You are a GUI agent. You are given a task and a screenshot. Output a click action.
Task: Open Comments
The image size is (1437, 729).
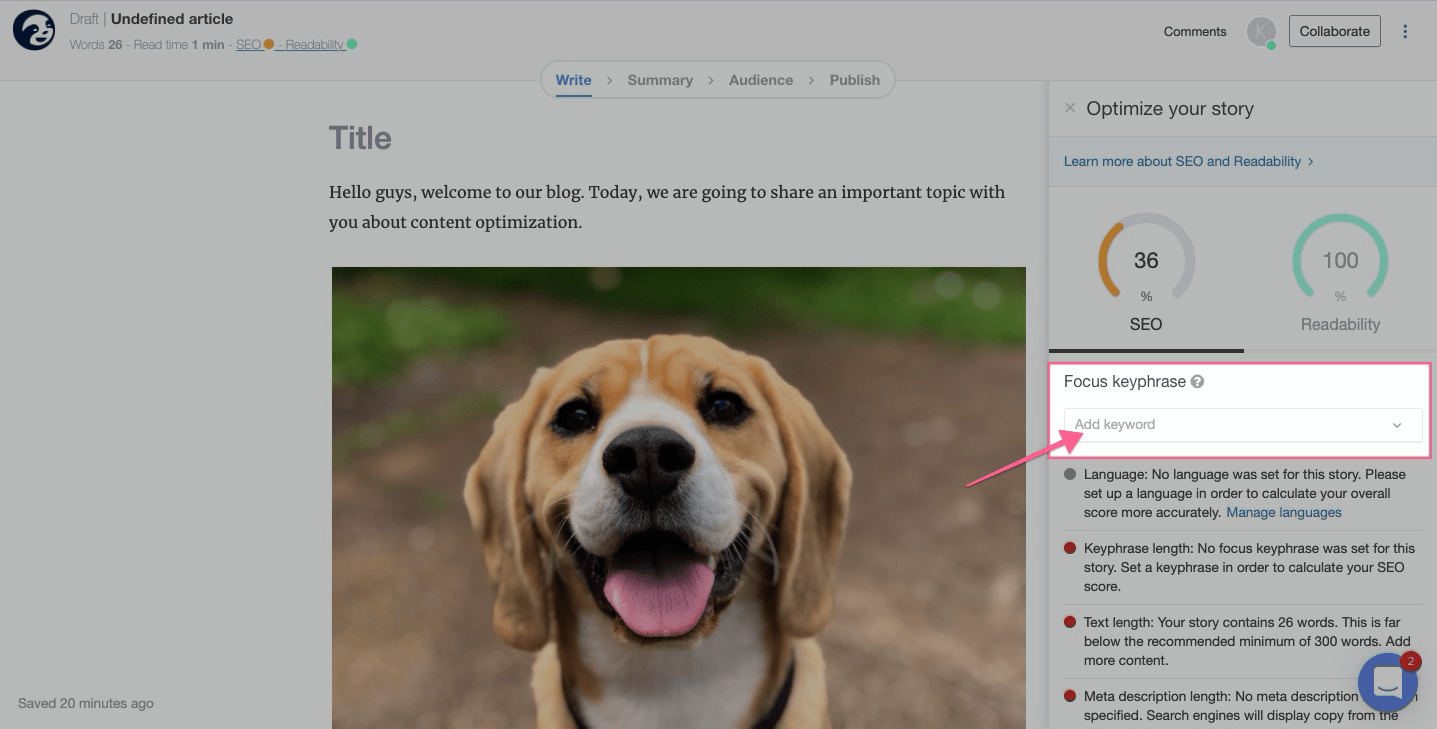pyautogui.click(x=1195, y=32)
